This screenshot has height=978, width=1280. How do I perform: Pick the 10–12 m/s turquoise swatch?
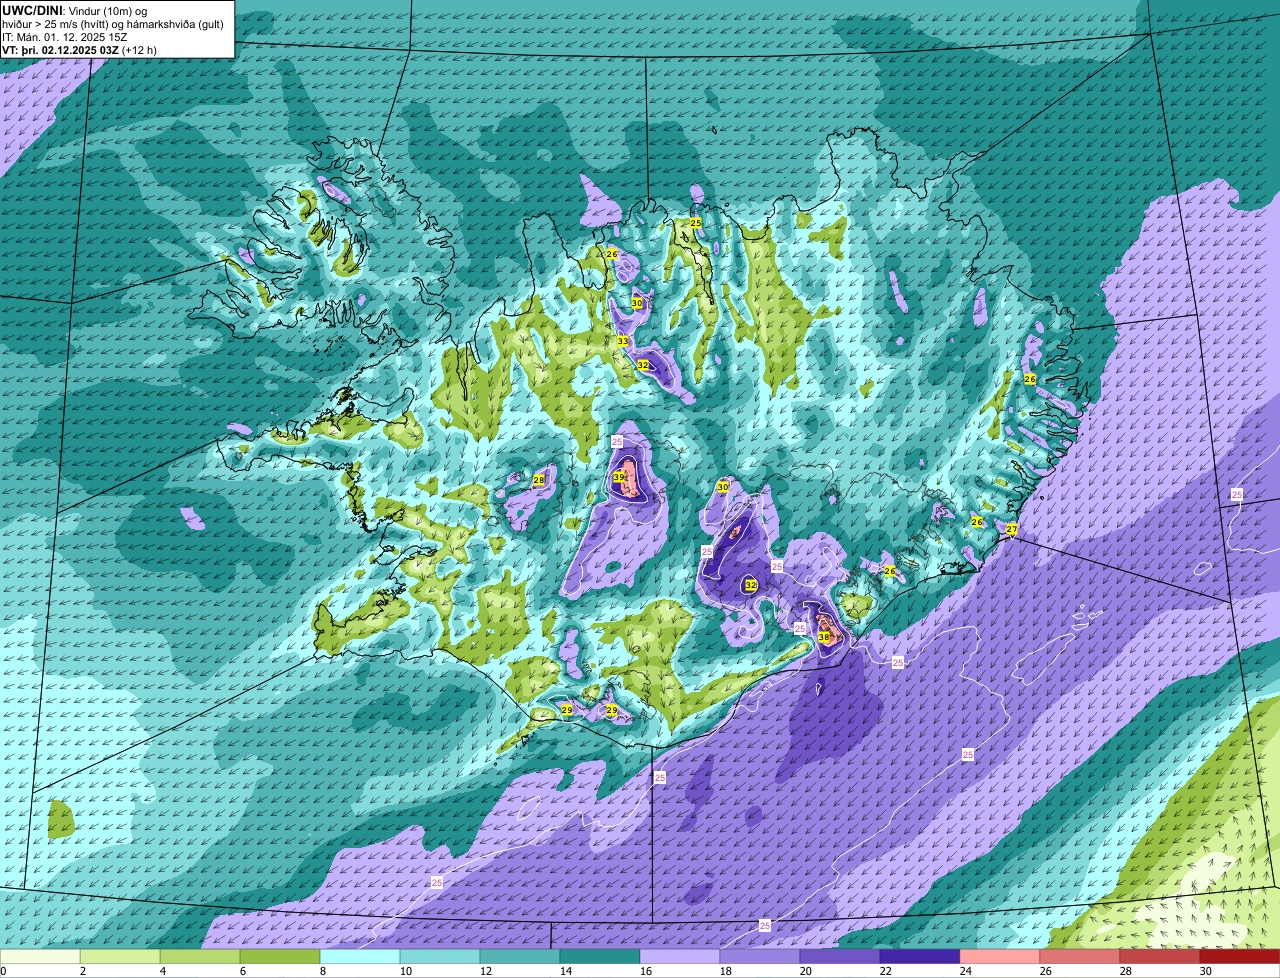pyautogui.click(x=440, y=957)
